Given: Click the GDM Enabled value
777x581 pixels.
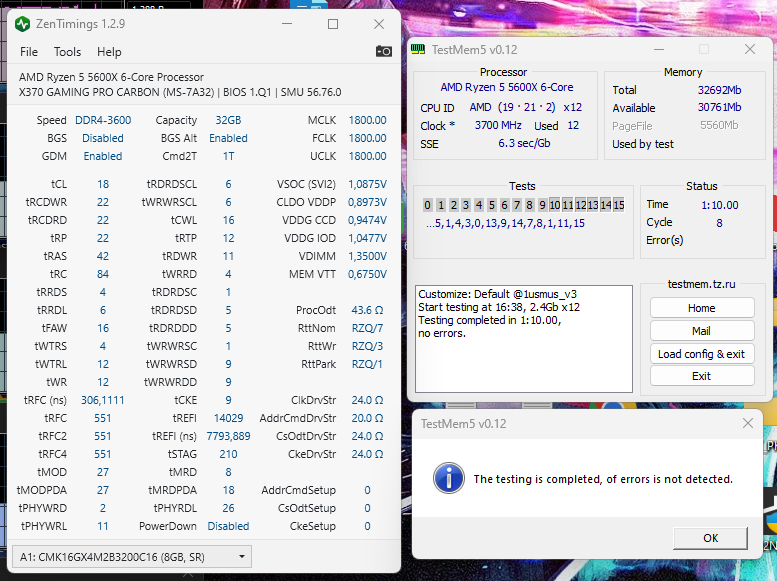Looking at the screenshot, I should click(x=103, y=156).
